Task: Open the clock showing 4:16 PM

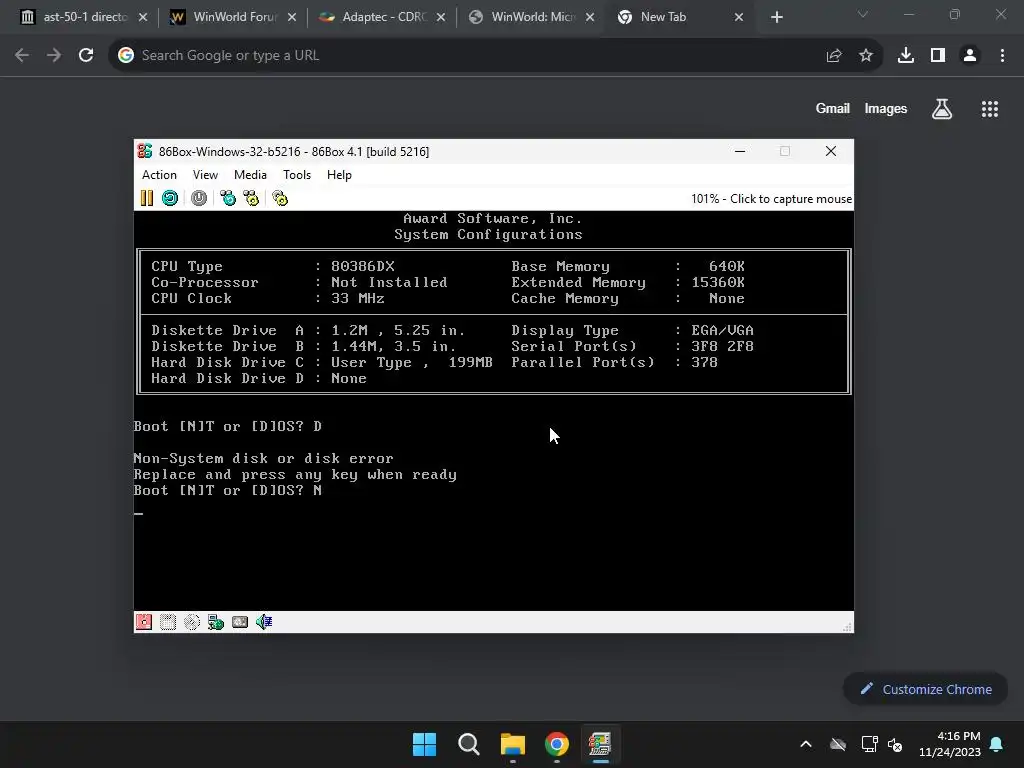Action: (950, 744)
